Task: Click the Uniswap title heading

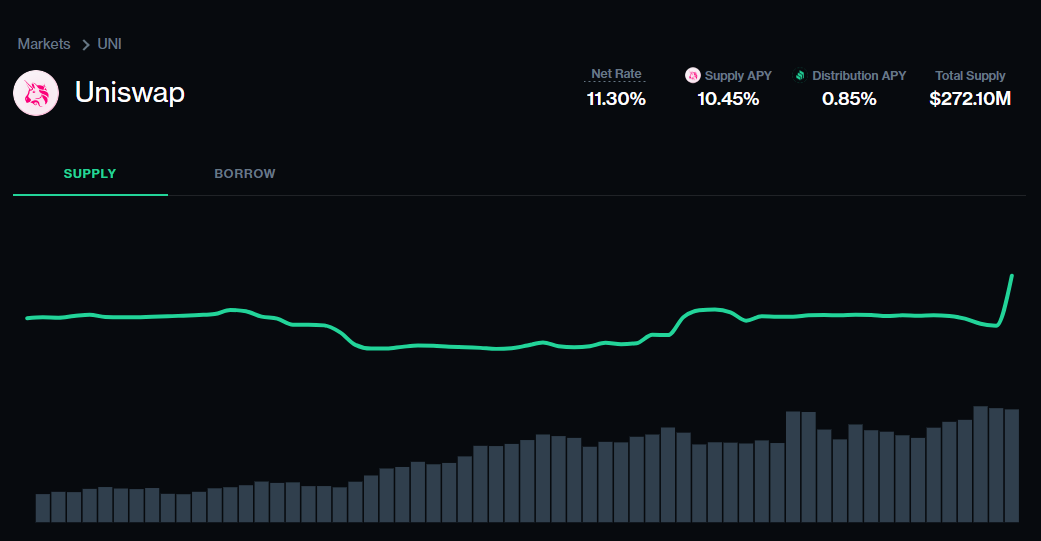Action: pyautogui.click(x=129, y=92)
